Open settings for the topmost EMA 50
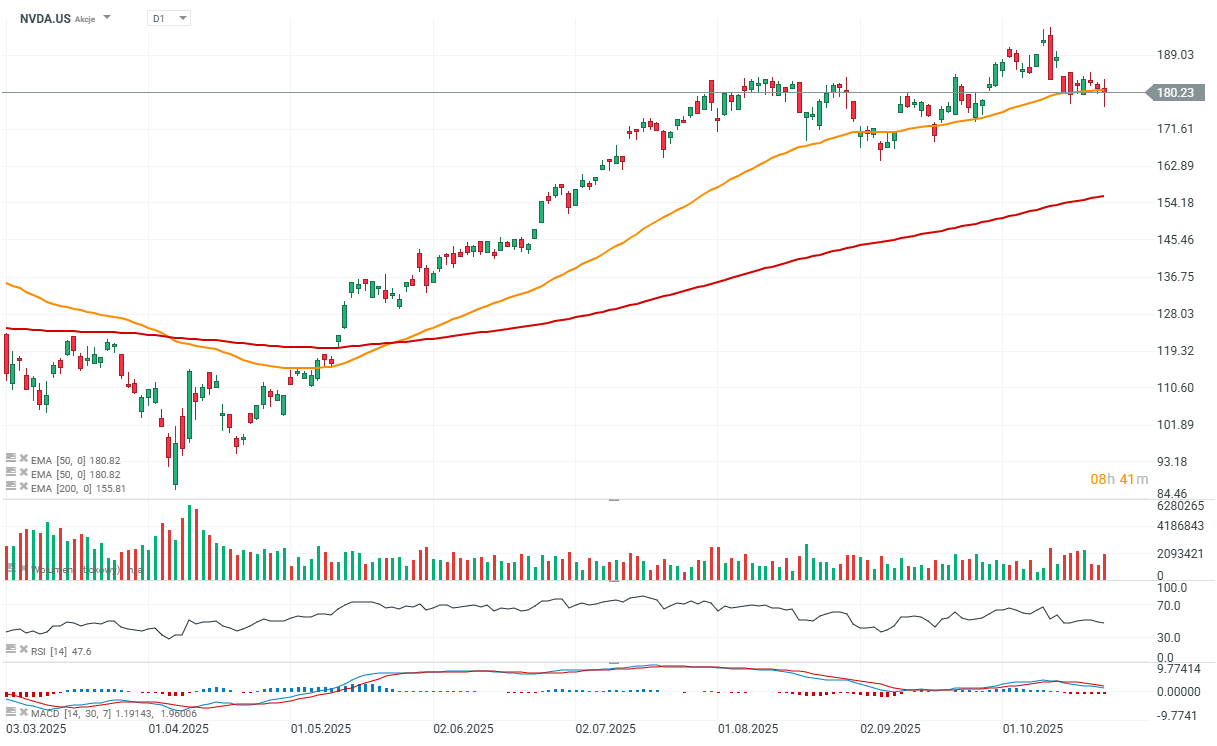Image resolution: width=1217 pixels, height=746 pixels. click(11, 459)
